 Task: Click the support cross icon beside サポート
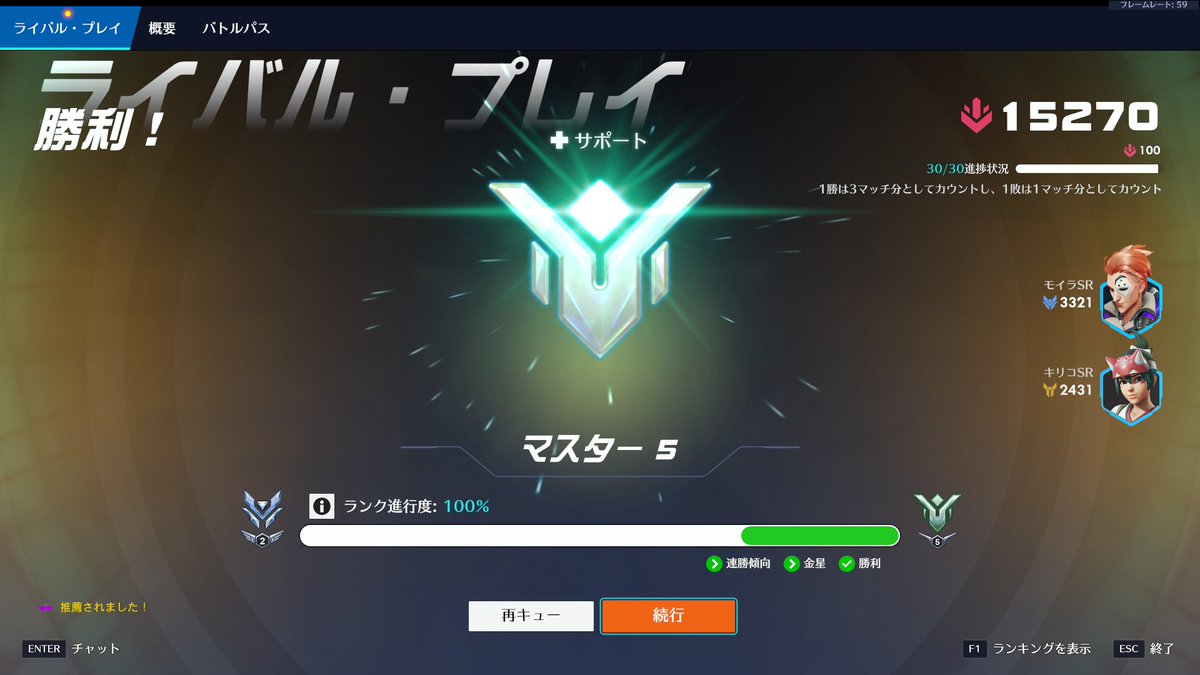(x=559, y=141)
